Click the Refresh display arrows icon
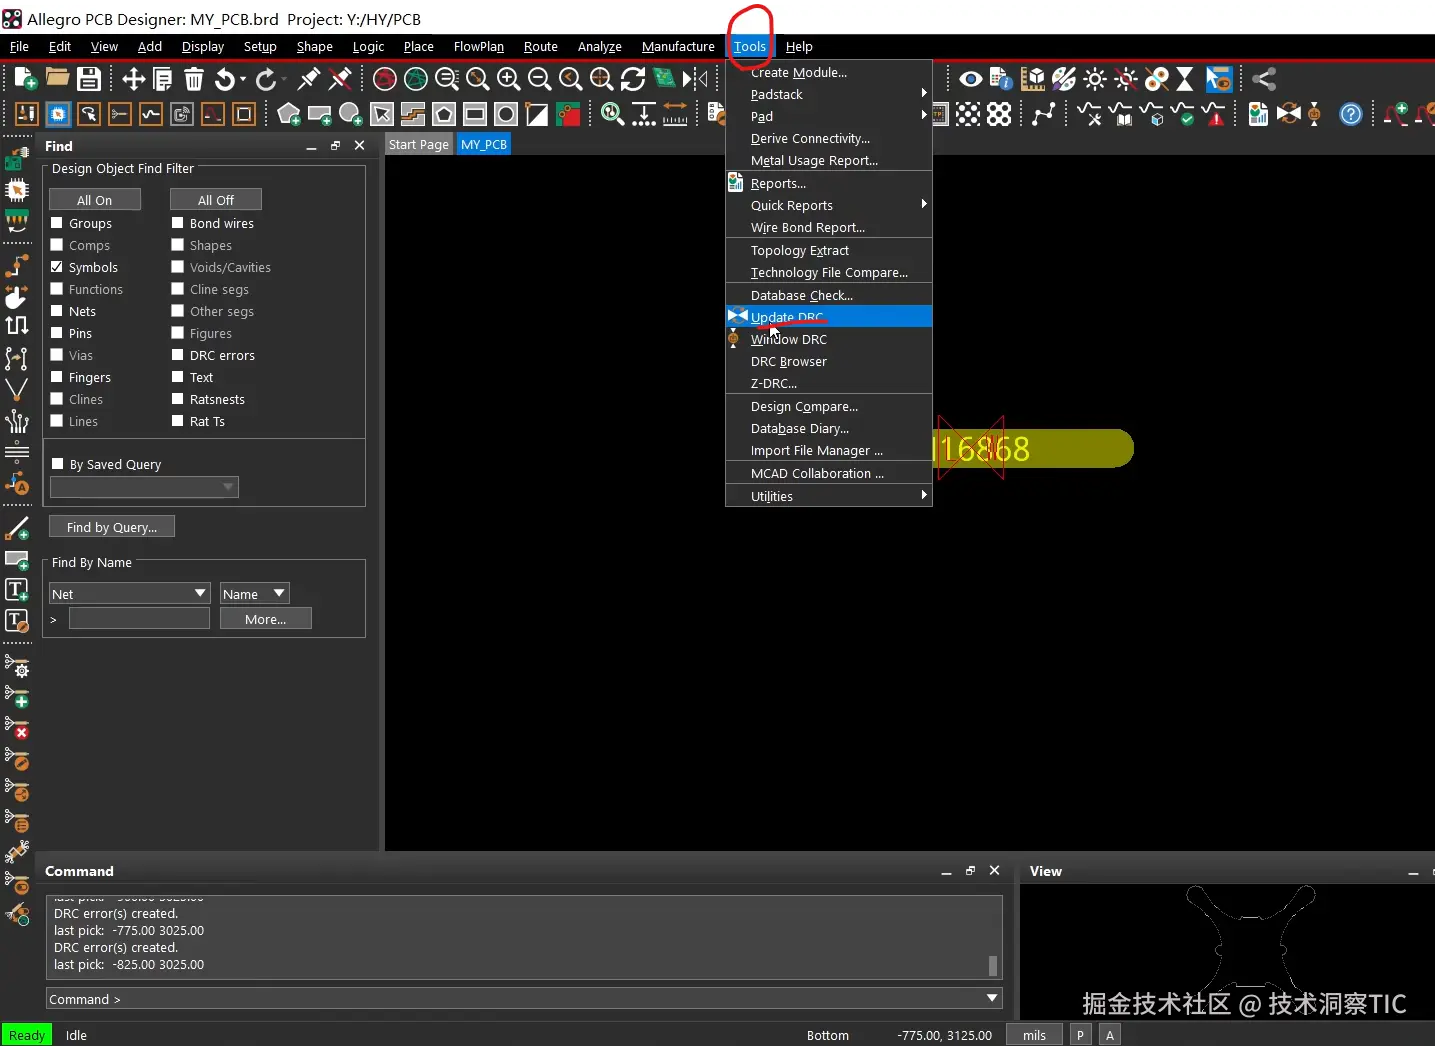This screenshot has height=1046, width=1435. [633, 79]
